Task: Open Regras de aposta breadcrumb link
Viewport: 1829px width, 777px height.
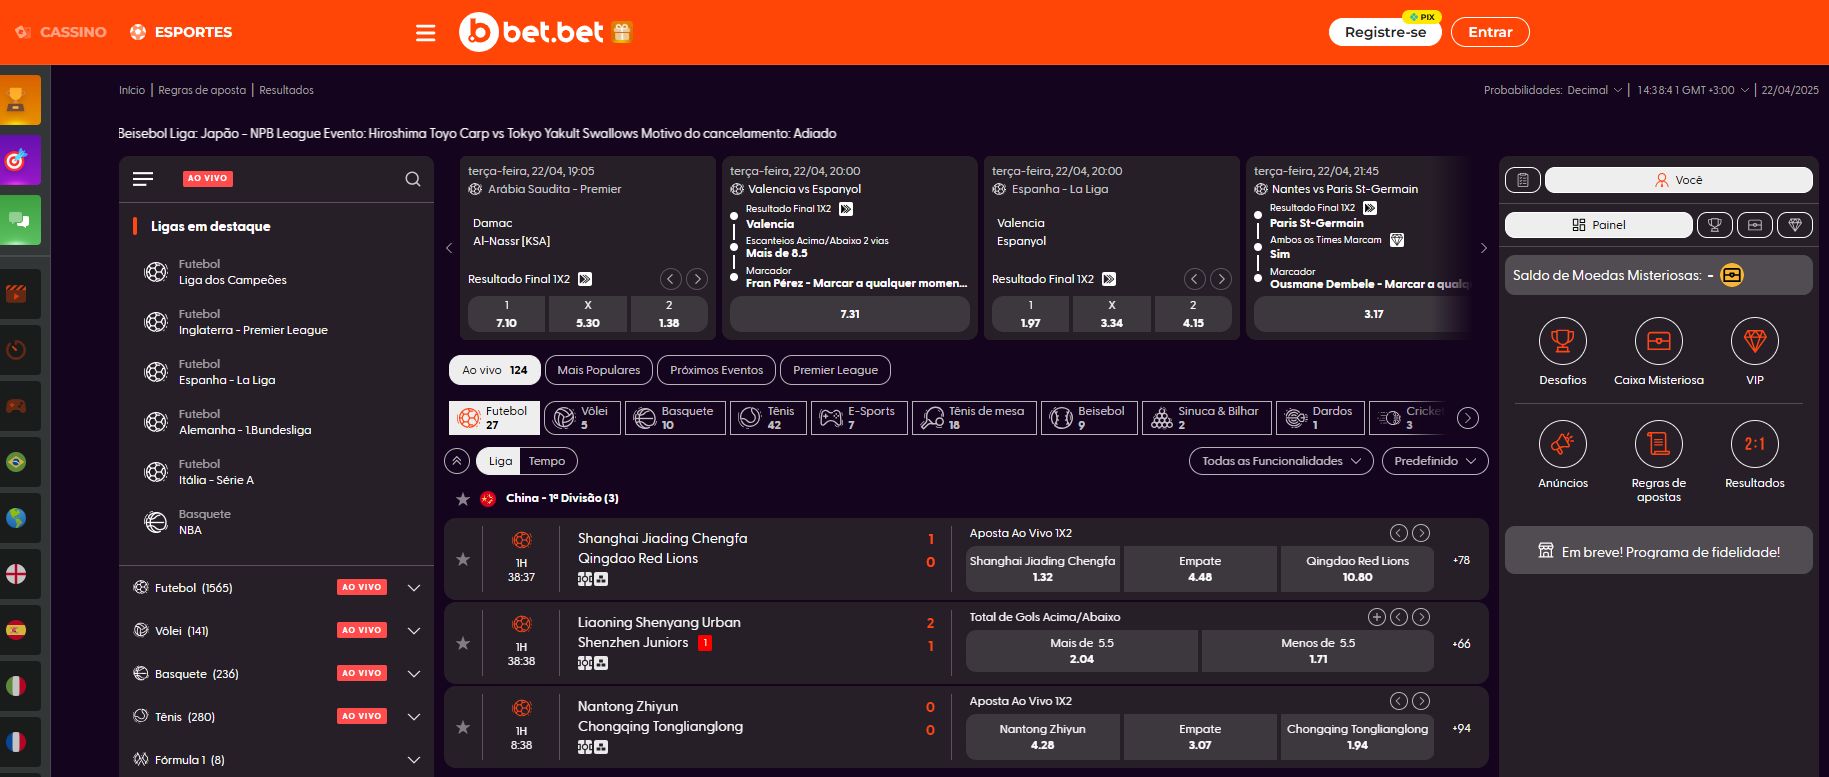Action: (202, 90)
